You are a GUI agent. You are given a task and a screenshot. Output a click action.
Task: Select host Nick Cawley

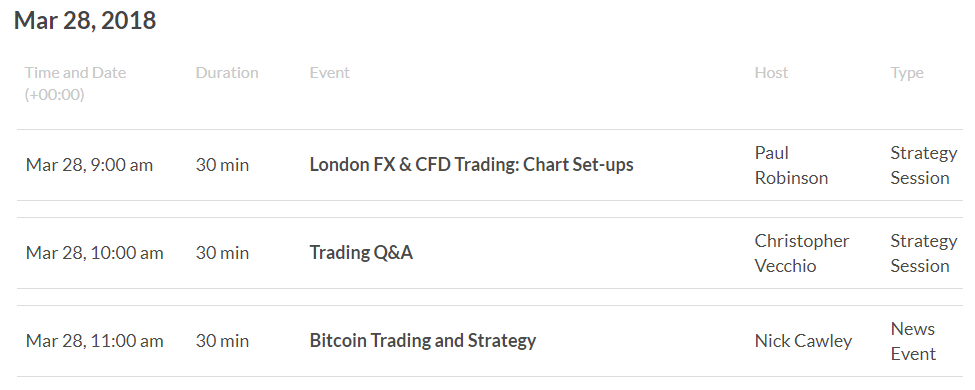coord(803,341)
